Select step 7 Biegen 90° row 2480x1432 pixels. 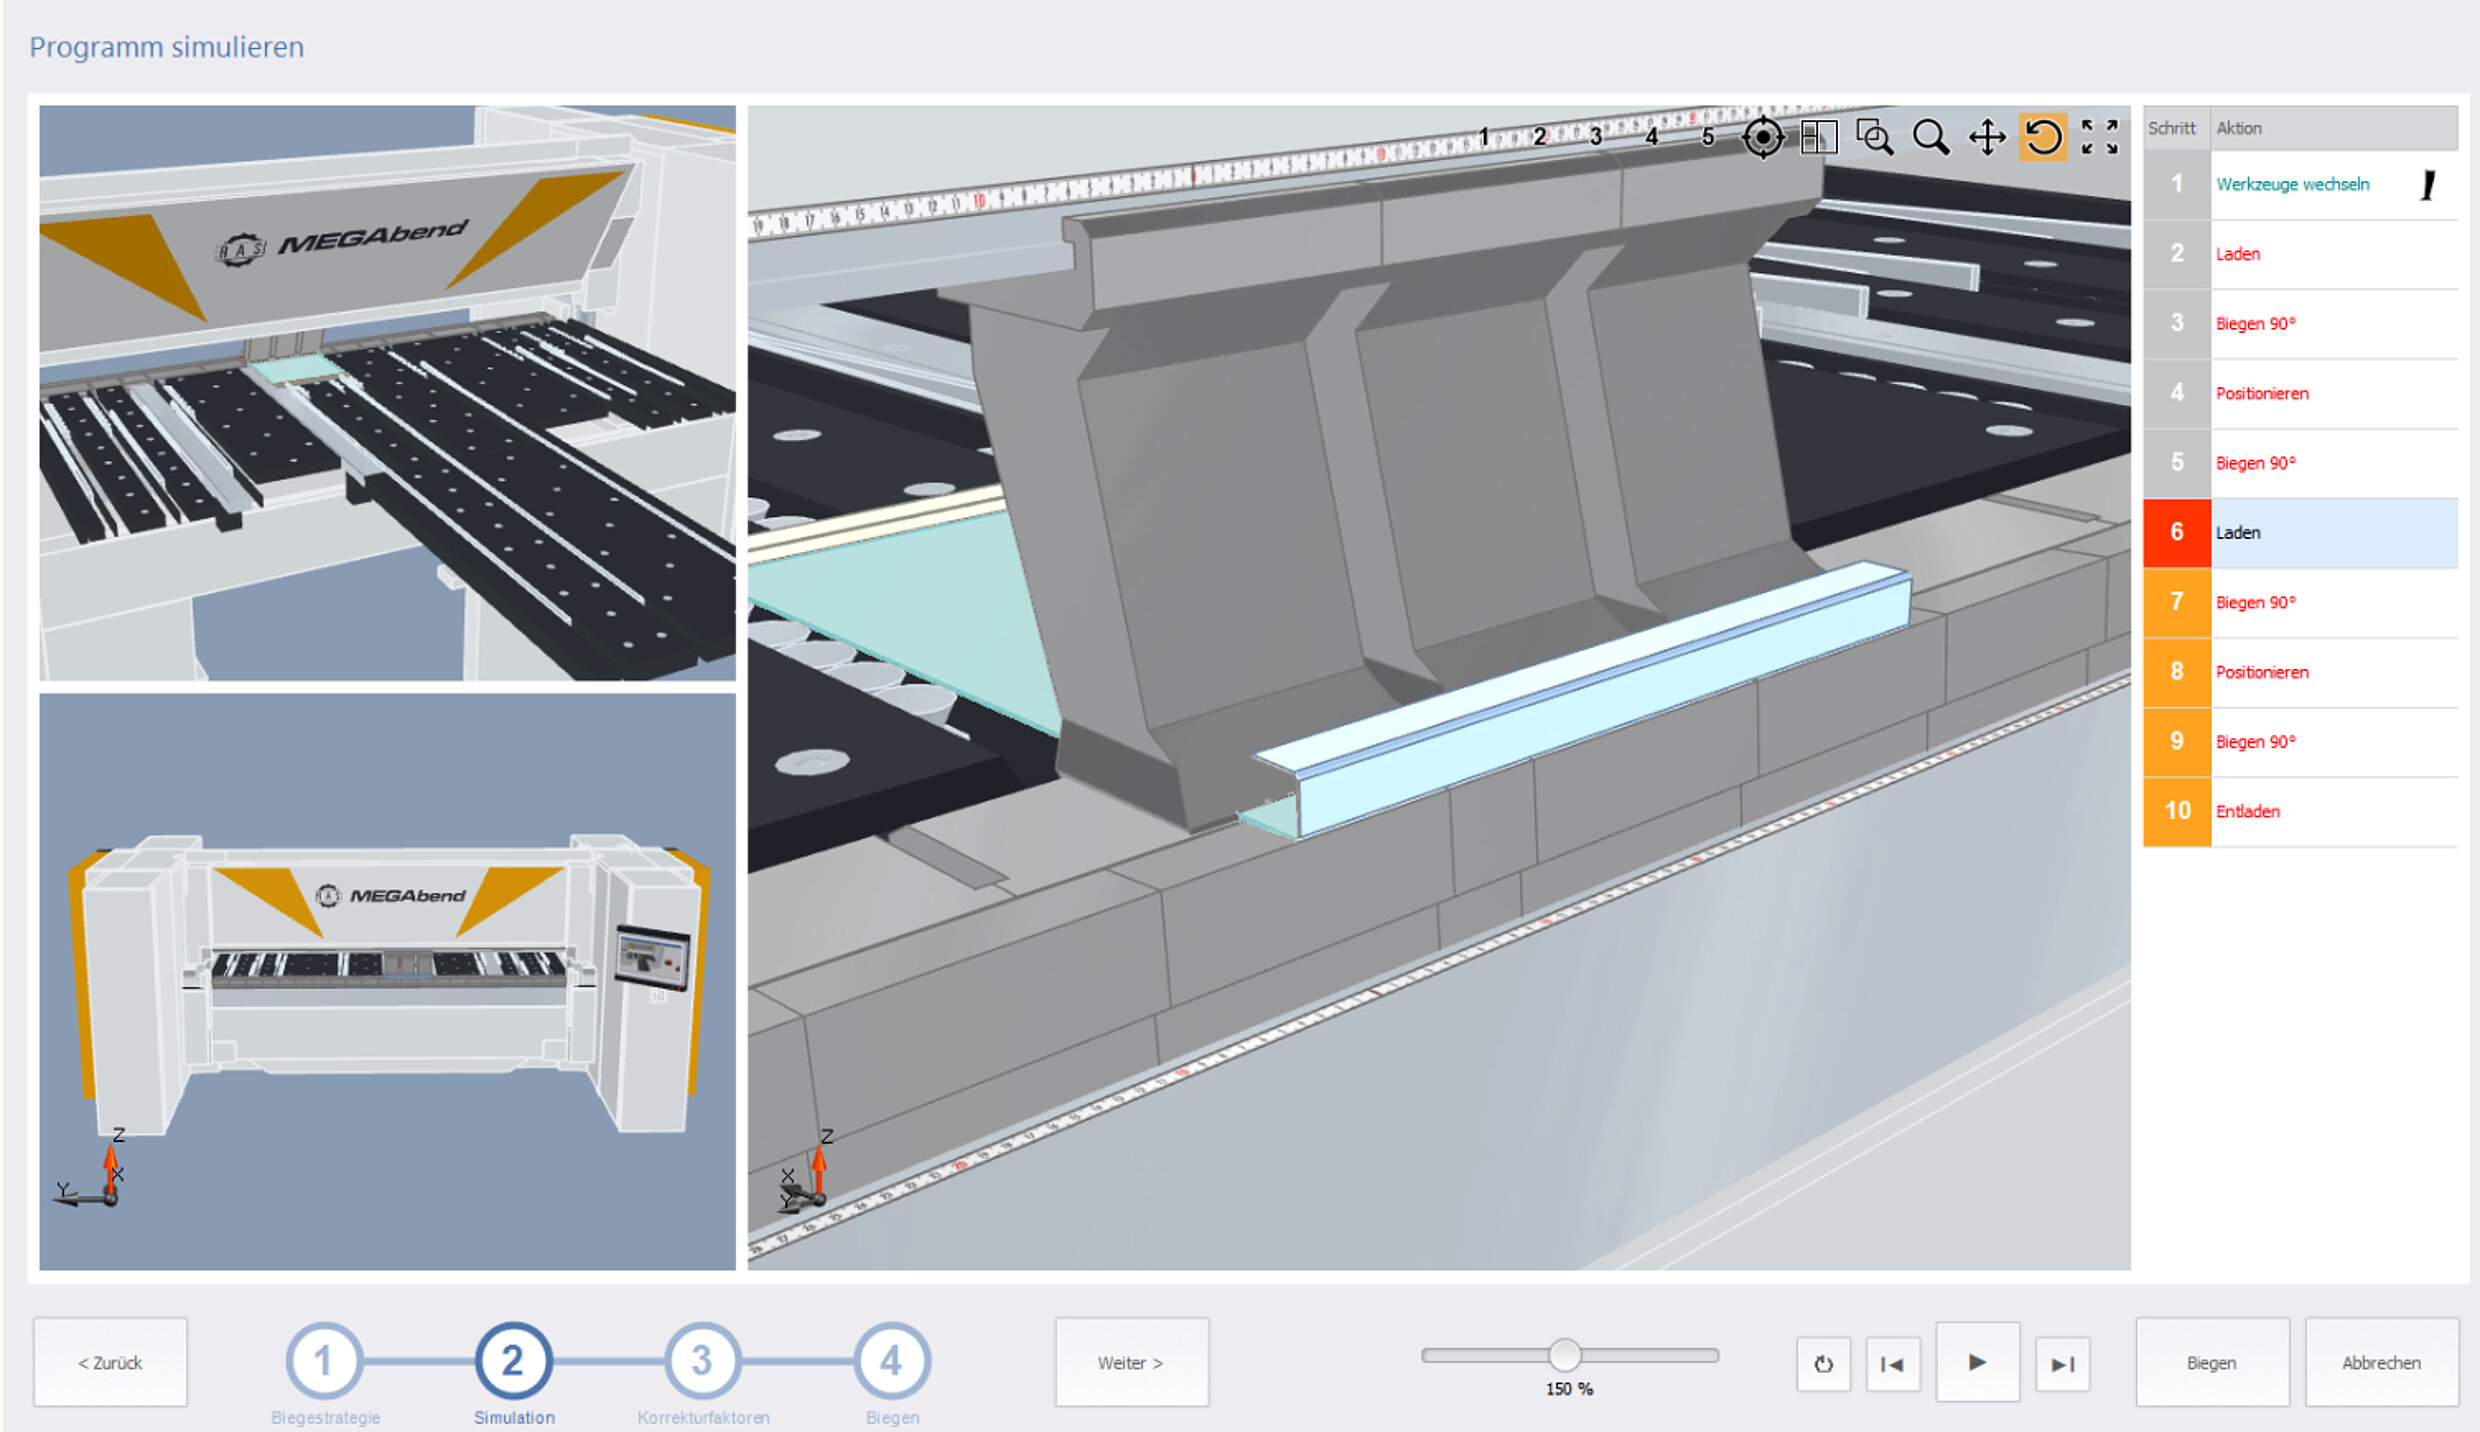pyautogui.click(x=2300, y=603)
